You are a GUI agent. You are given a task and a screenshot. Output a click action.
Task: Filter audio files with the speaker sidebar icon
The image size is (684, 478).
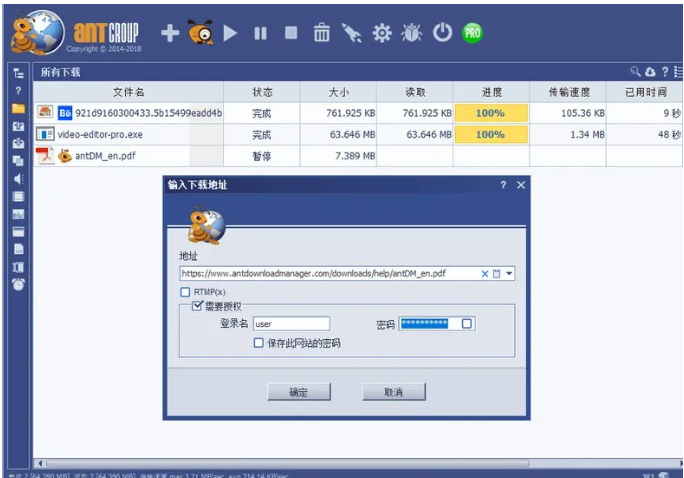tap(18, 179)
